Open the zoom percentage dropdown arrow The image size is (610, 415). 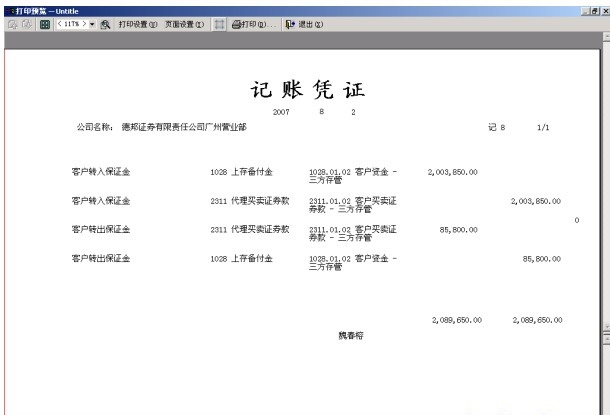pyautogui.click(x=93, y=22)
